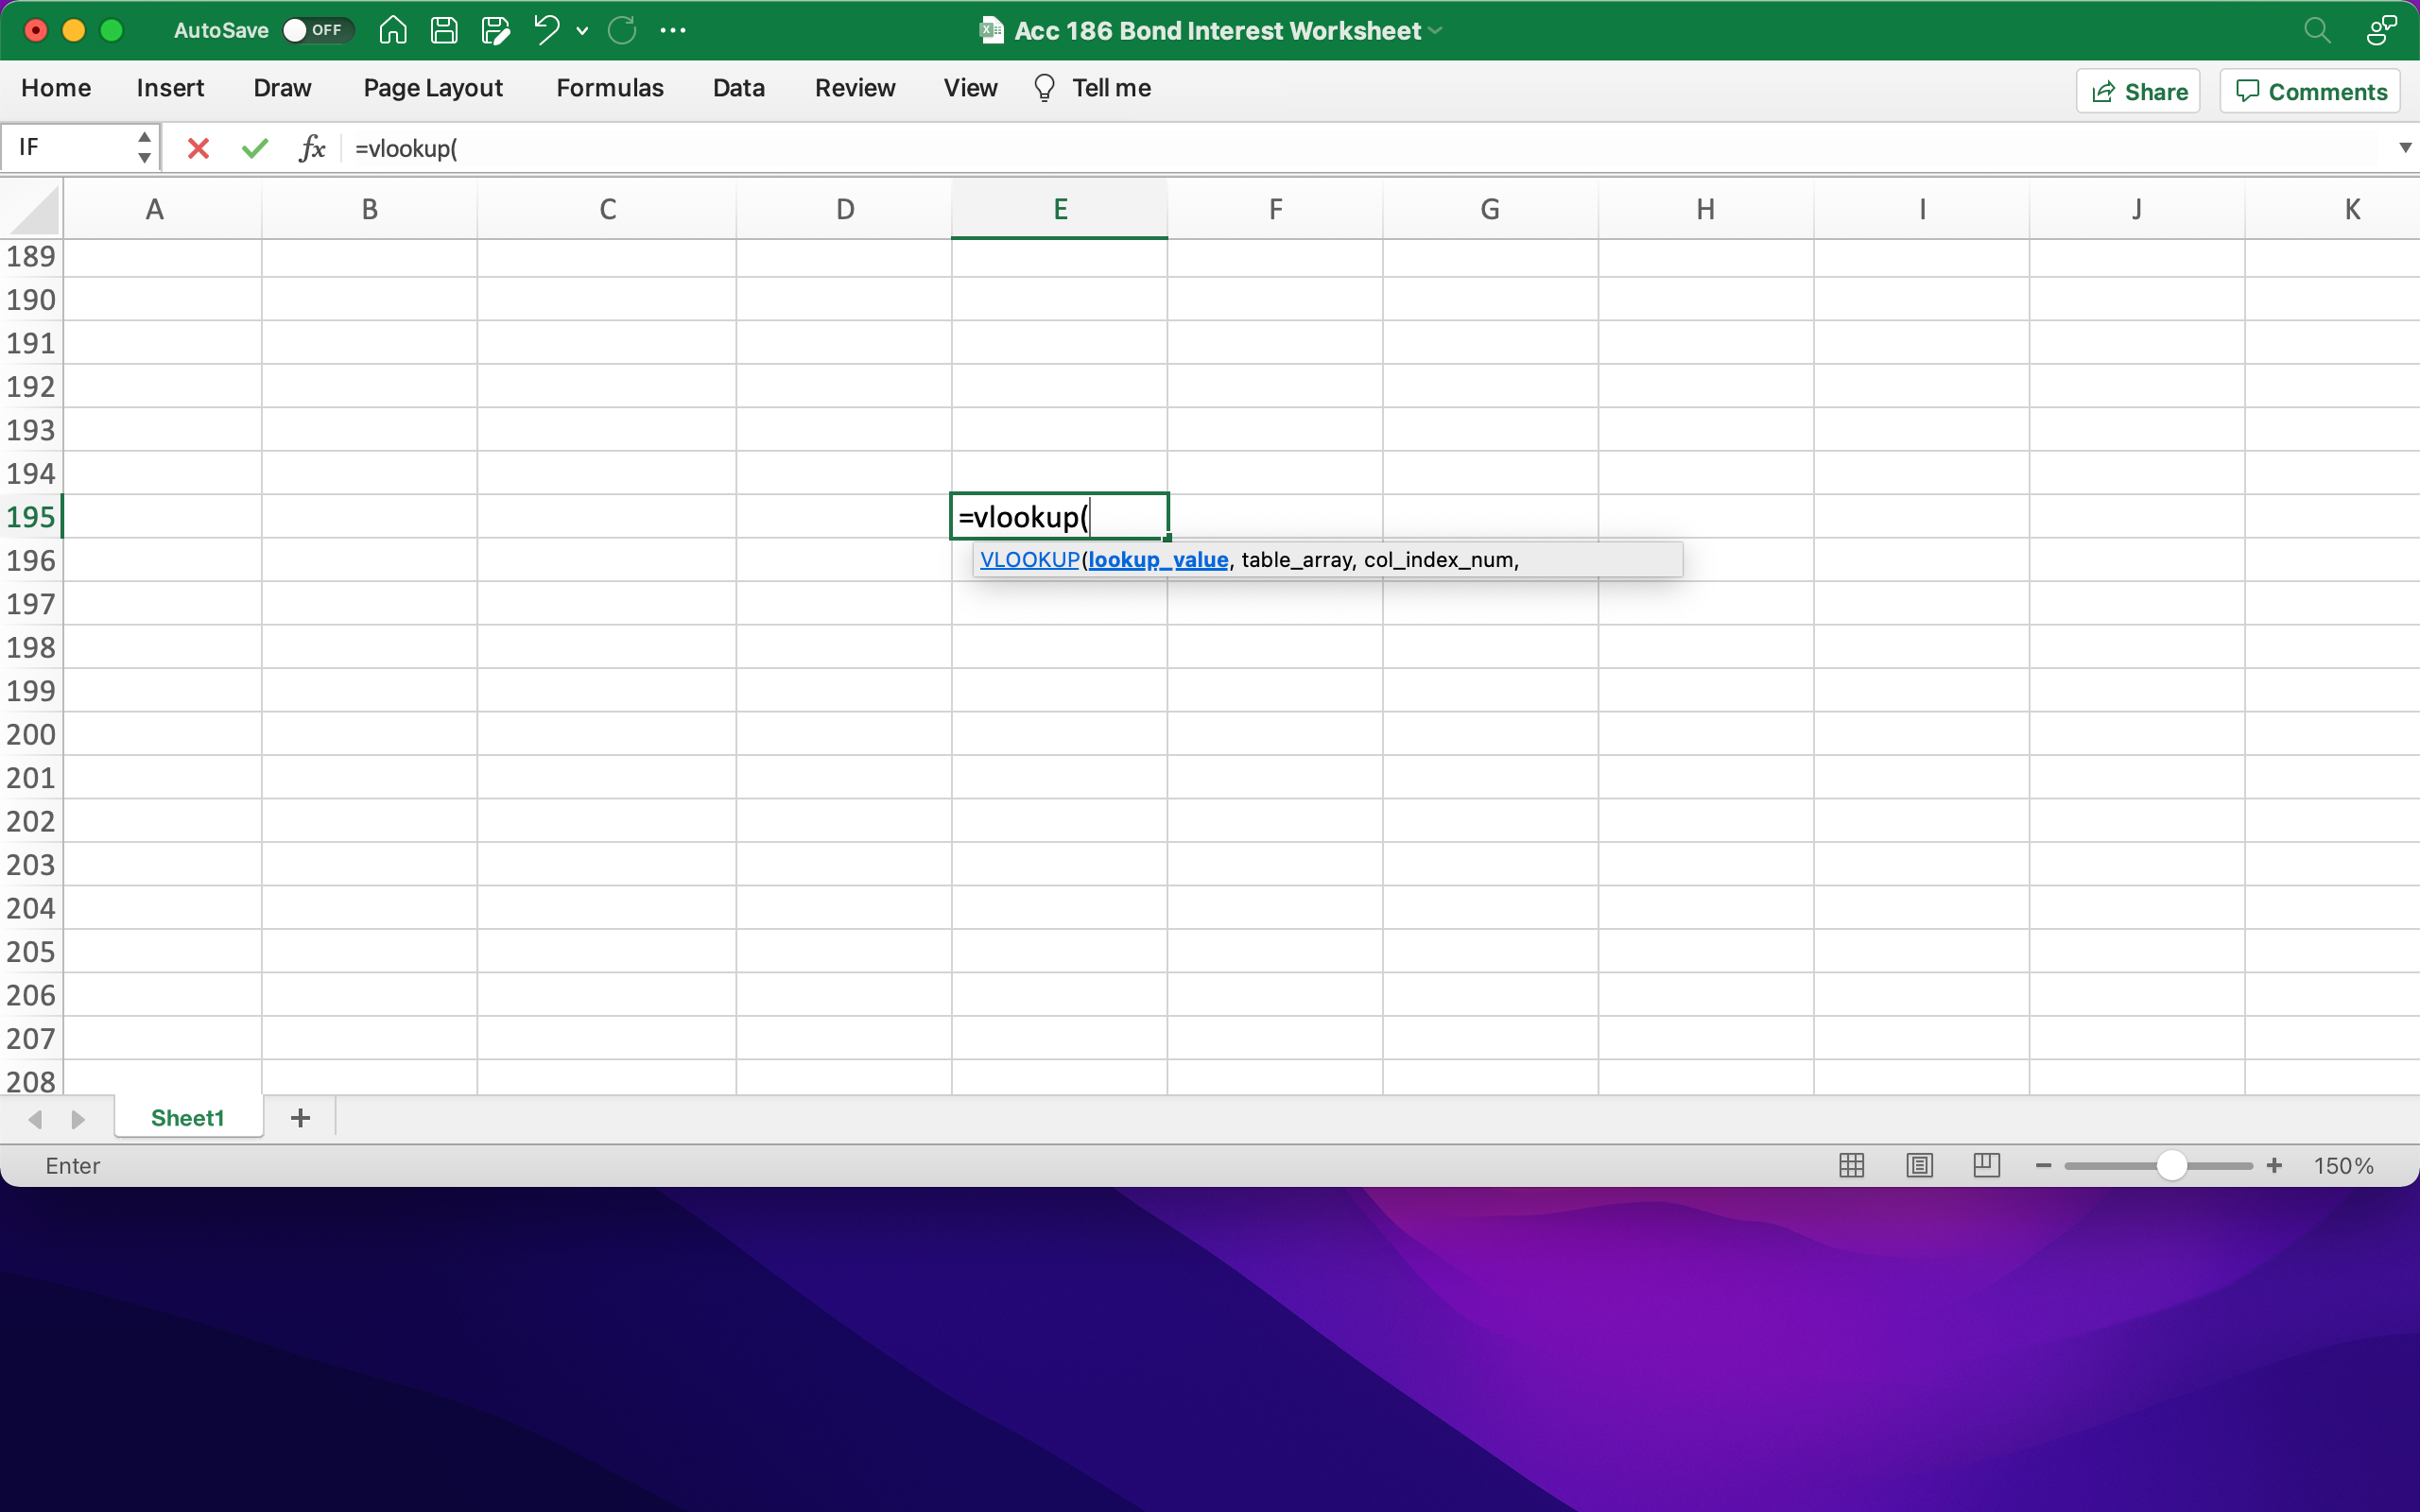The height and width of the screenshot is (1512, 2420).
Task: Toggle AutoSave on
Action: click(x=316, y=30)
